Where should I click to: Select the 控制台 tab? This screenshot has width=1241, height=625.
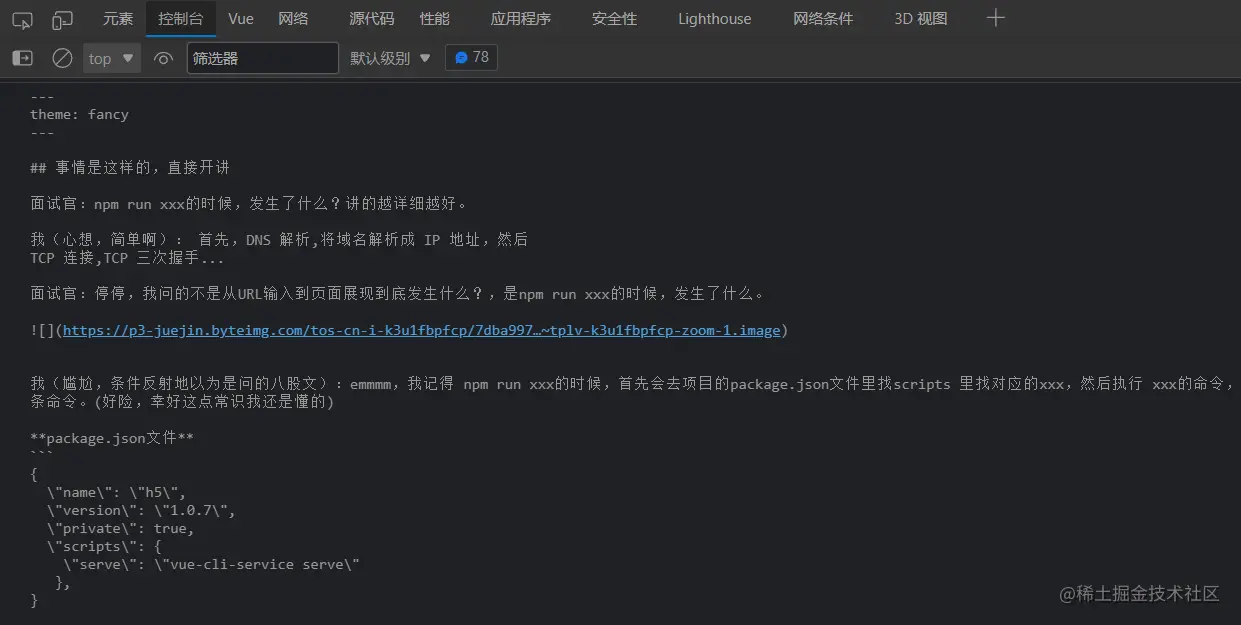pos(181,19)
